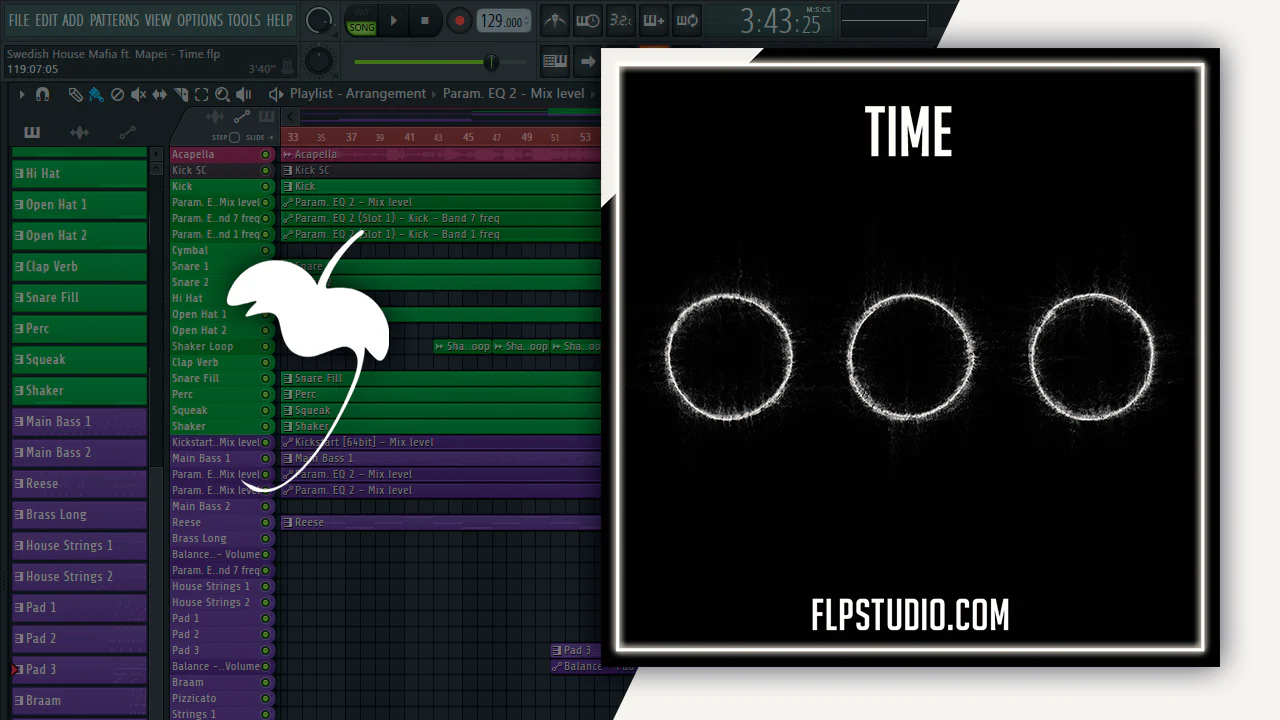Select the Playback speaker tool
This screenshot has width=1280, height=720.
coord(243,94)
